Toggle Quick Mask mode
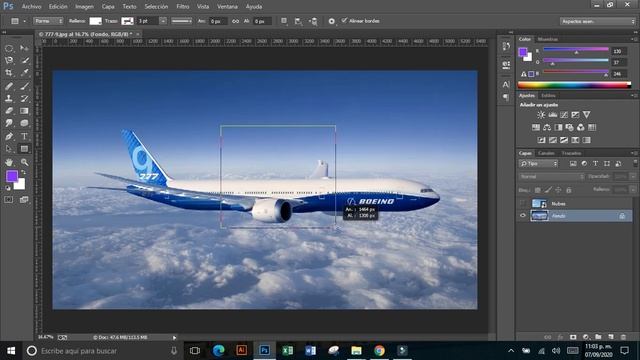Image resolution: width=640 pixels, height=360 pixels. [x=9, y=200]
